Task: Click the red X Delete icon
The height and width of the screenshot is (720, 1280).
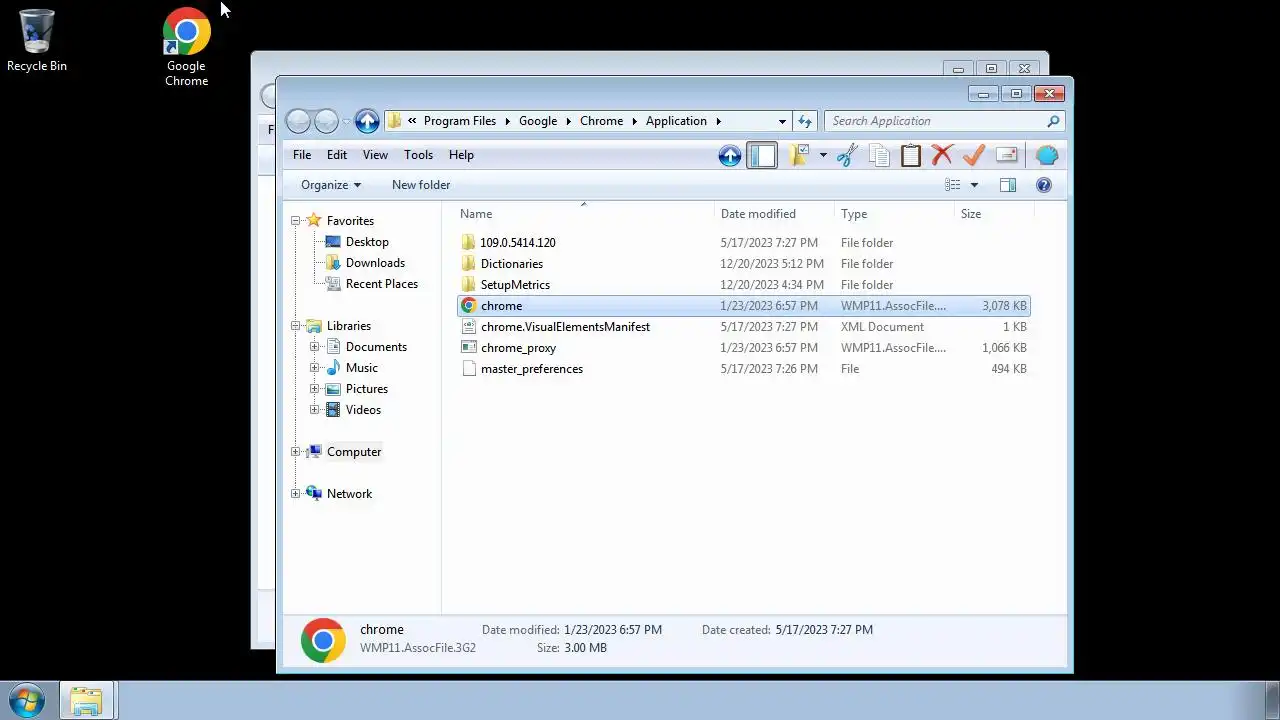Action: (x=942, y=155)
